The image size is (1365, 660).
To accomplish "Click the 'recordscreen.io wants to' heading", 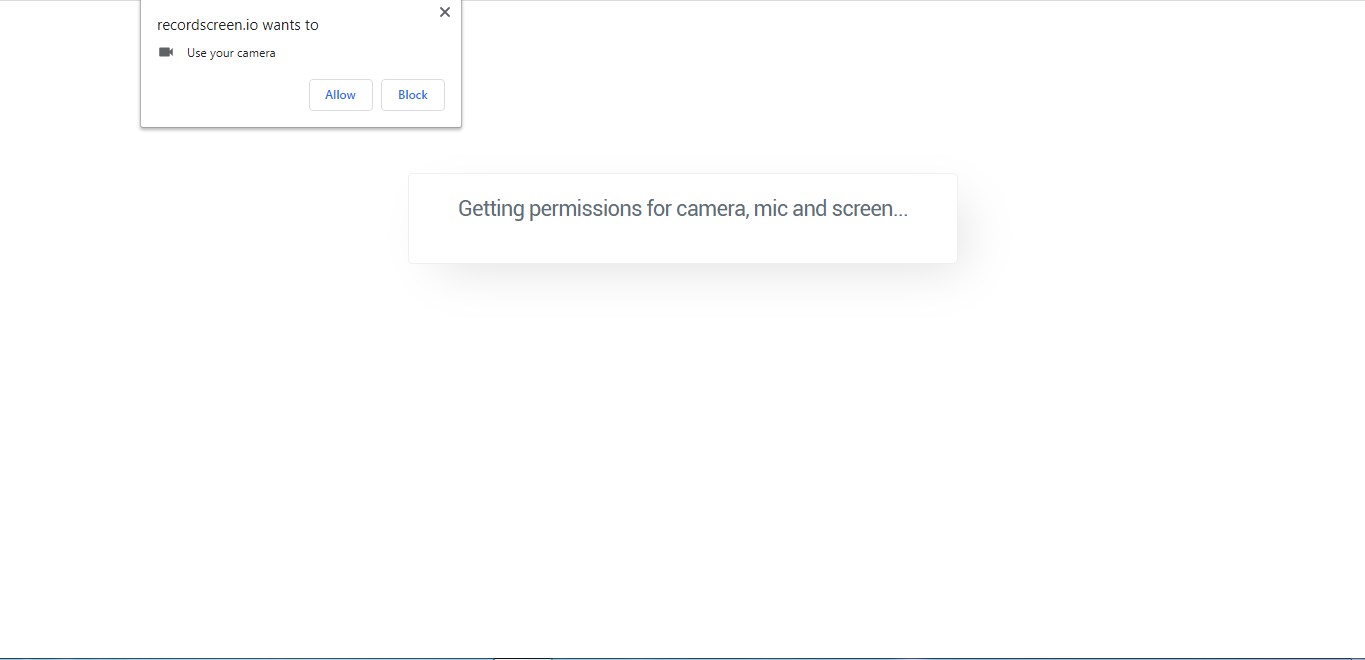I will pyautogui.click(x=238, y=25).
